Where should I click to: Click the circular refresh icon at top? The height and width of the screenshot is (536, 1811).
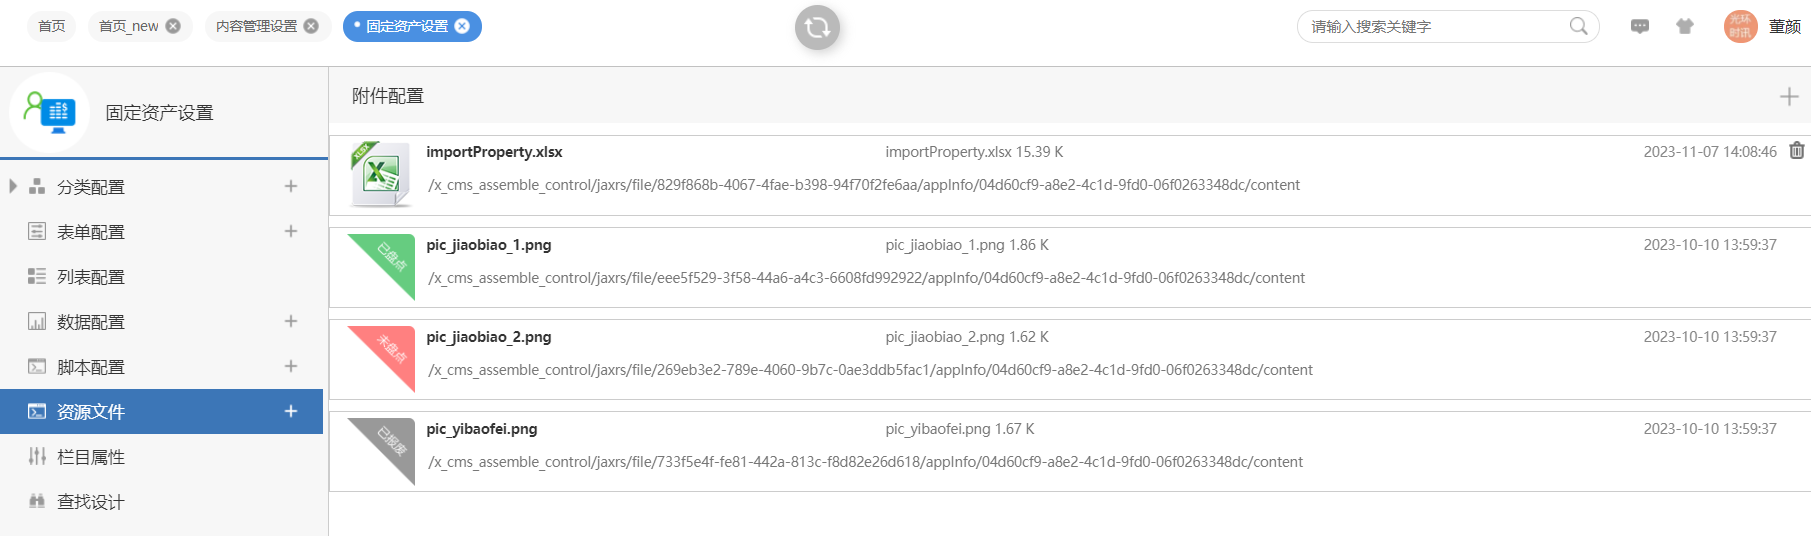(x=817, y=27)
